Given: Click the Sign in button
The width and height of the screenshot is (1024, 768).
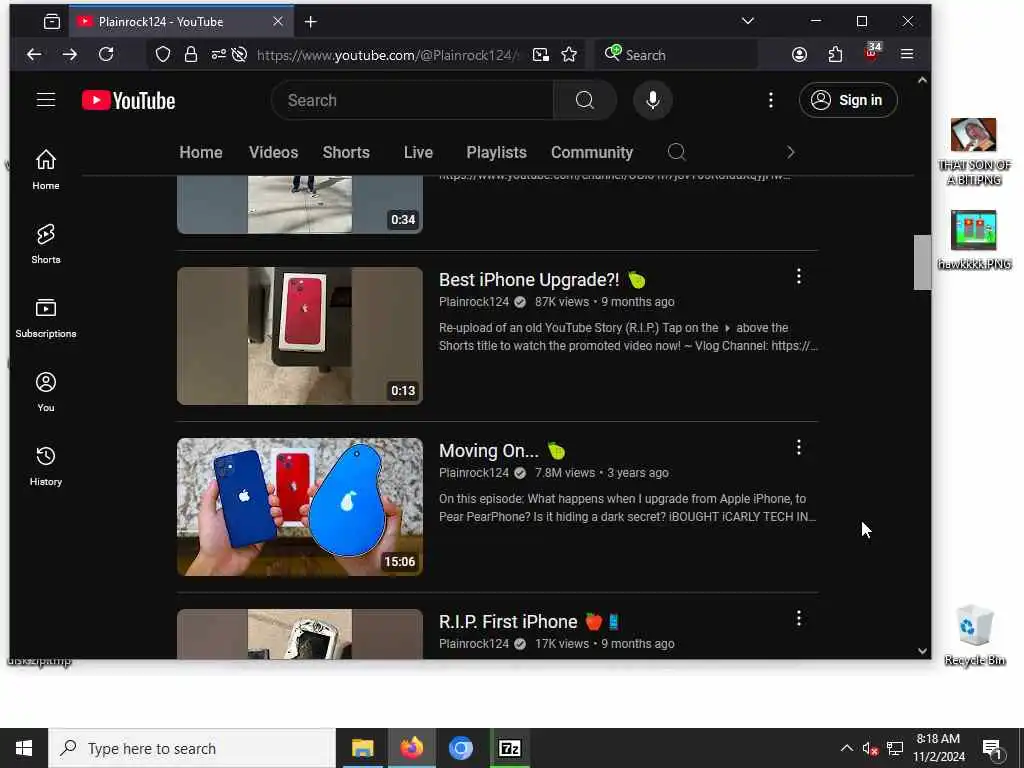Looking at the screenshot, I should point(848,100).
